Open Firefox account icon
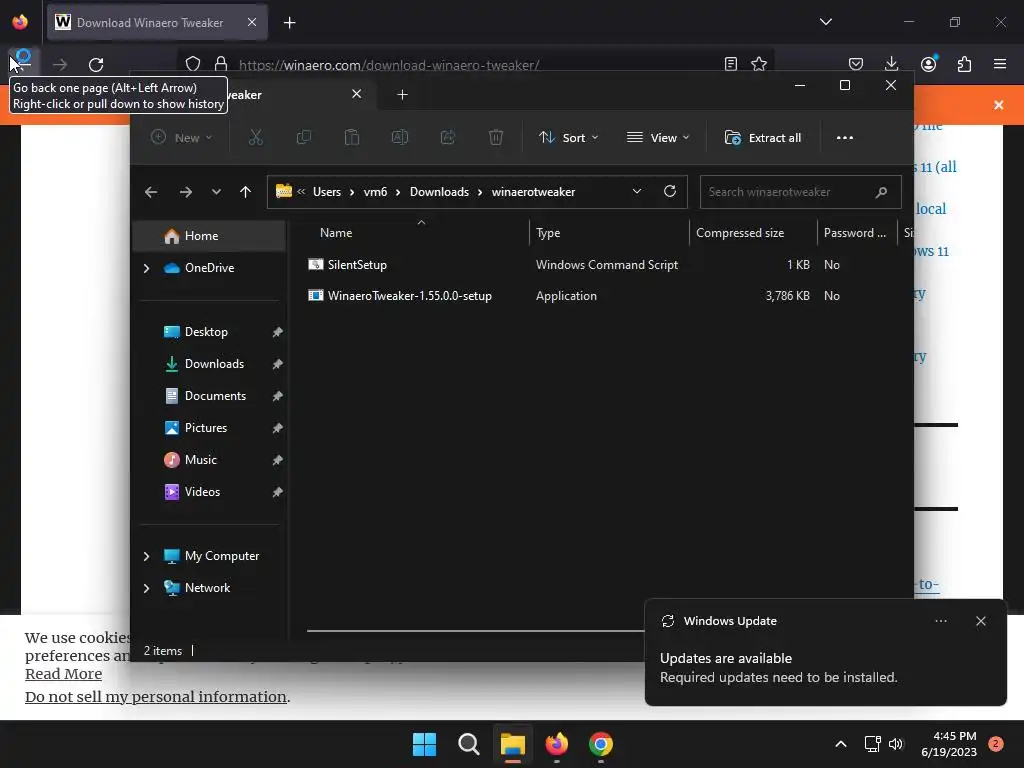The image size is (1024, 768). 928,64
